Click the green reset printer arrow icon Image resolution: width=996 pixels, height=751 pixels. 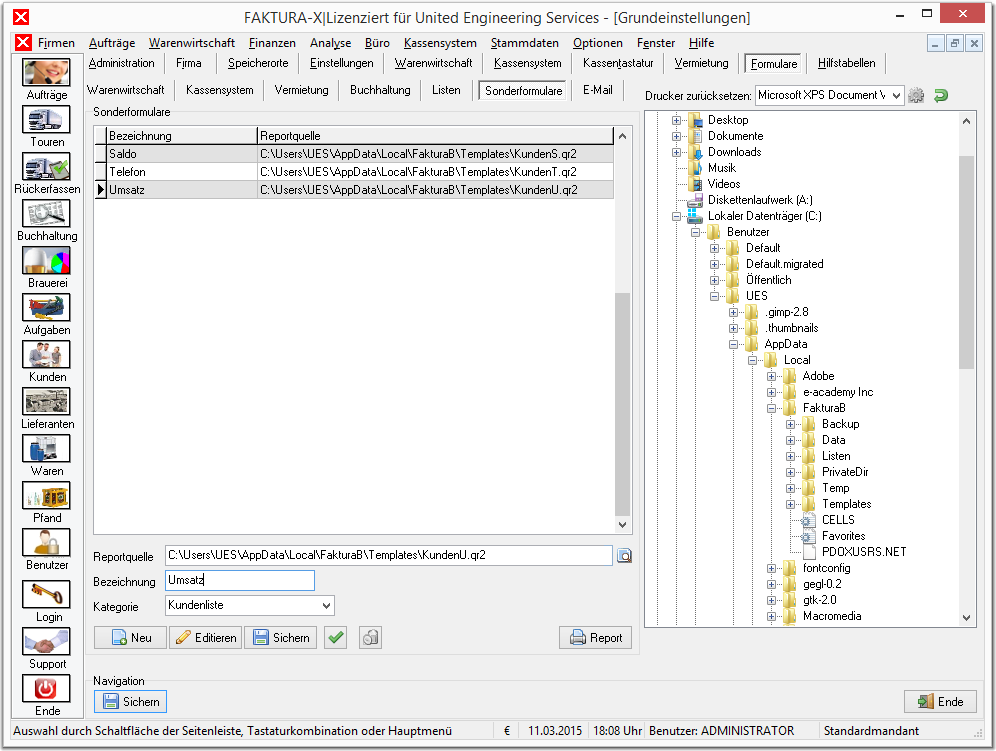(x=941, y=96)
